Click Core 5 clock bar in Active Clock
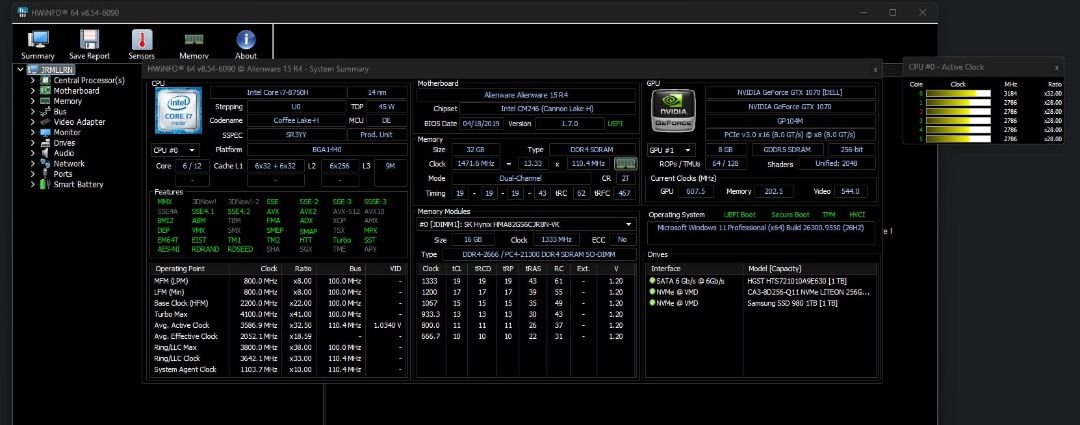Screen dimensions: 1080x425 coord(958,138)
